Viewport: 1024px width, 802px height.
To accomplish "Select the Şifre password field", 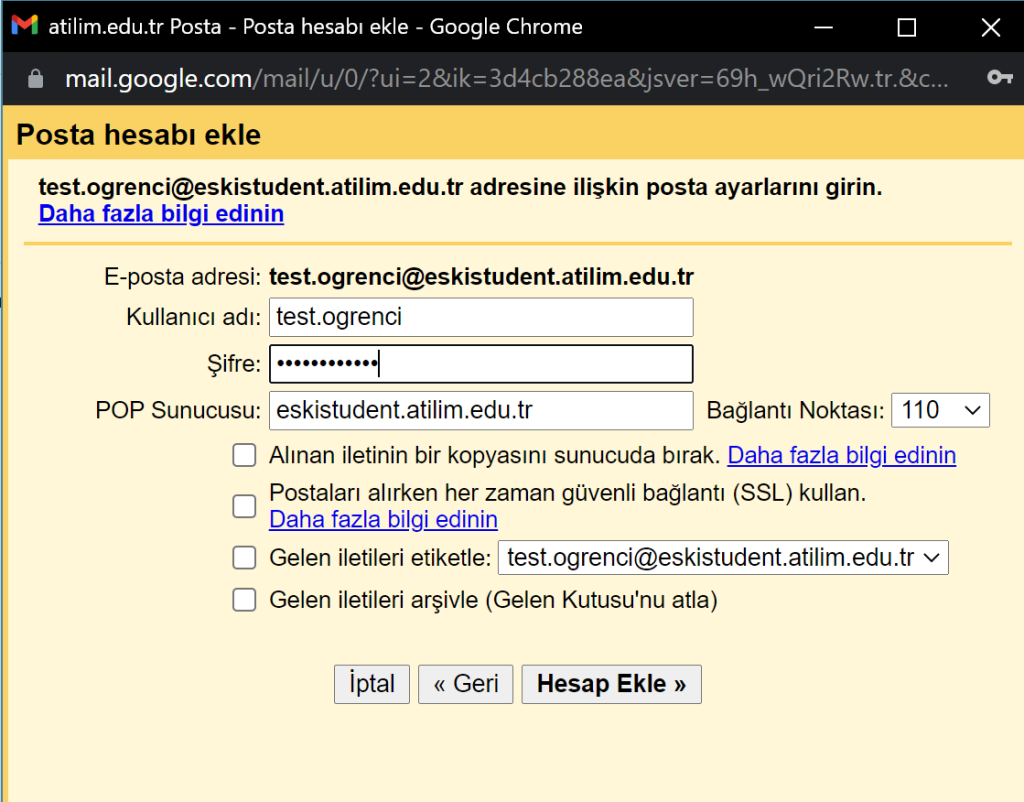I will tap(480, 363).
